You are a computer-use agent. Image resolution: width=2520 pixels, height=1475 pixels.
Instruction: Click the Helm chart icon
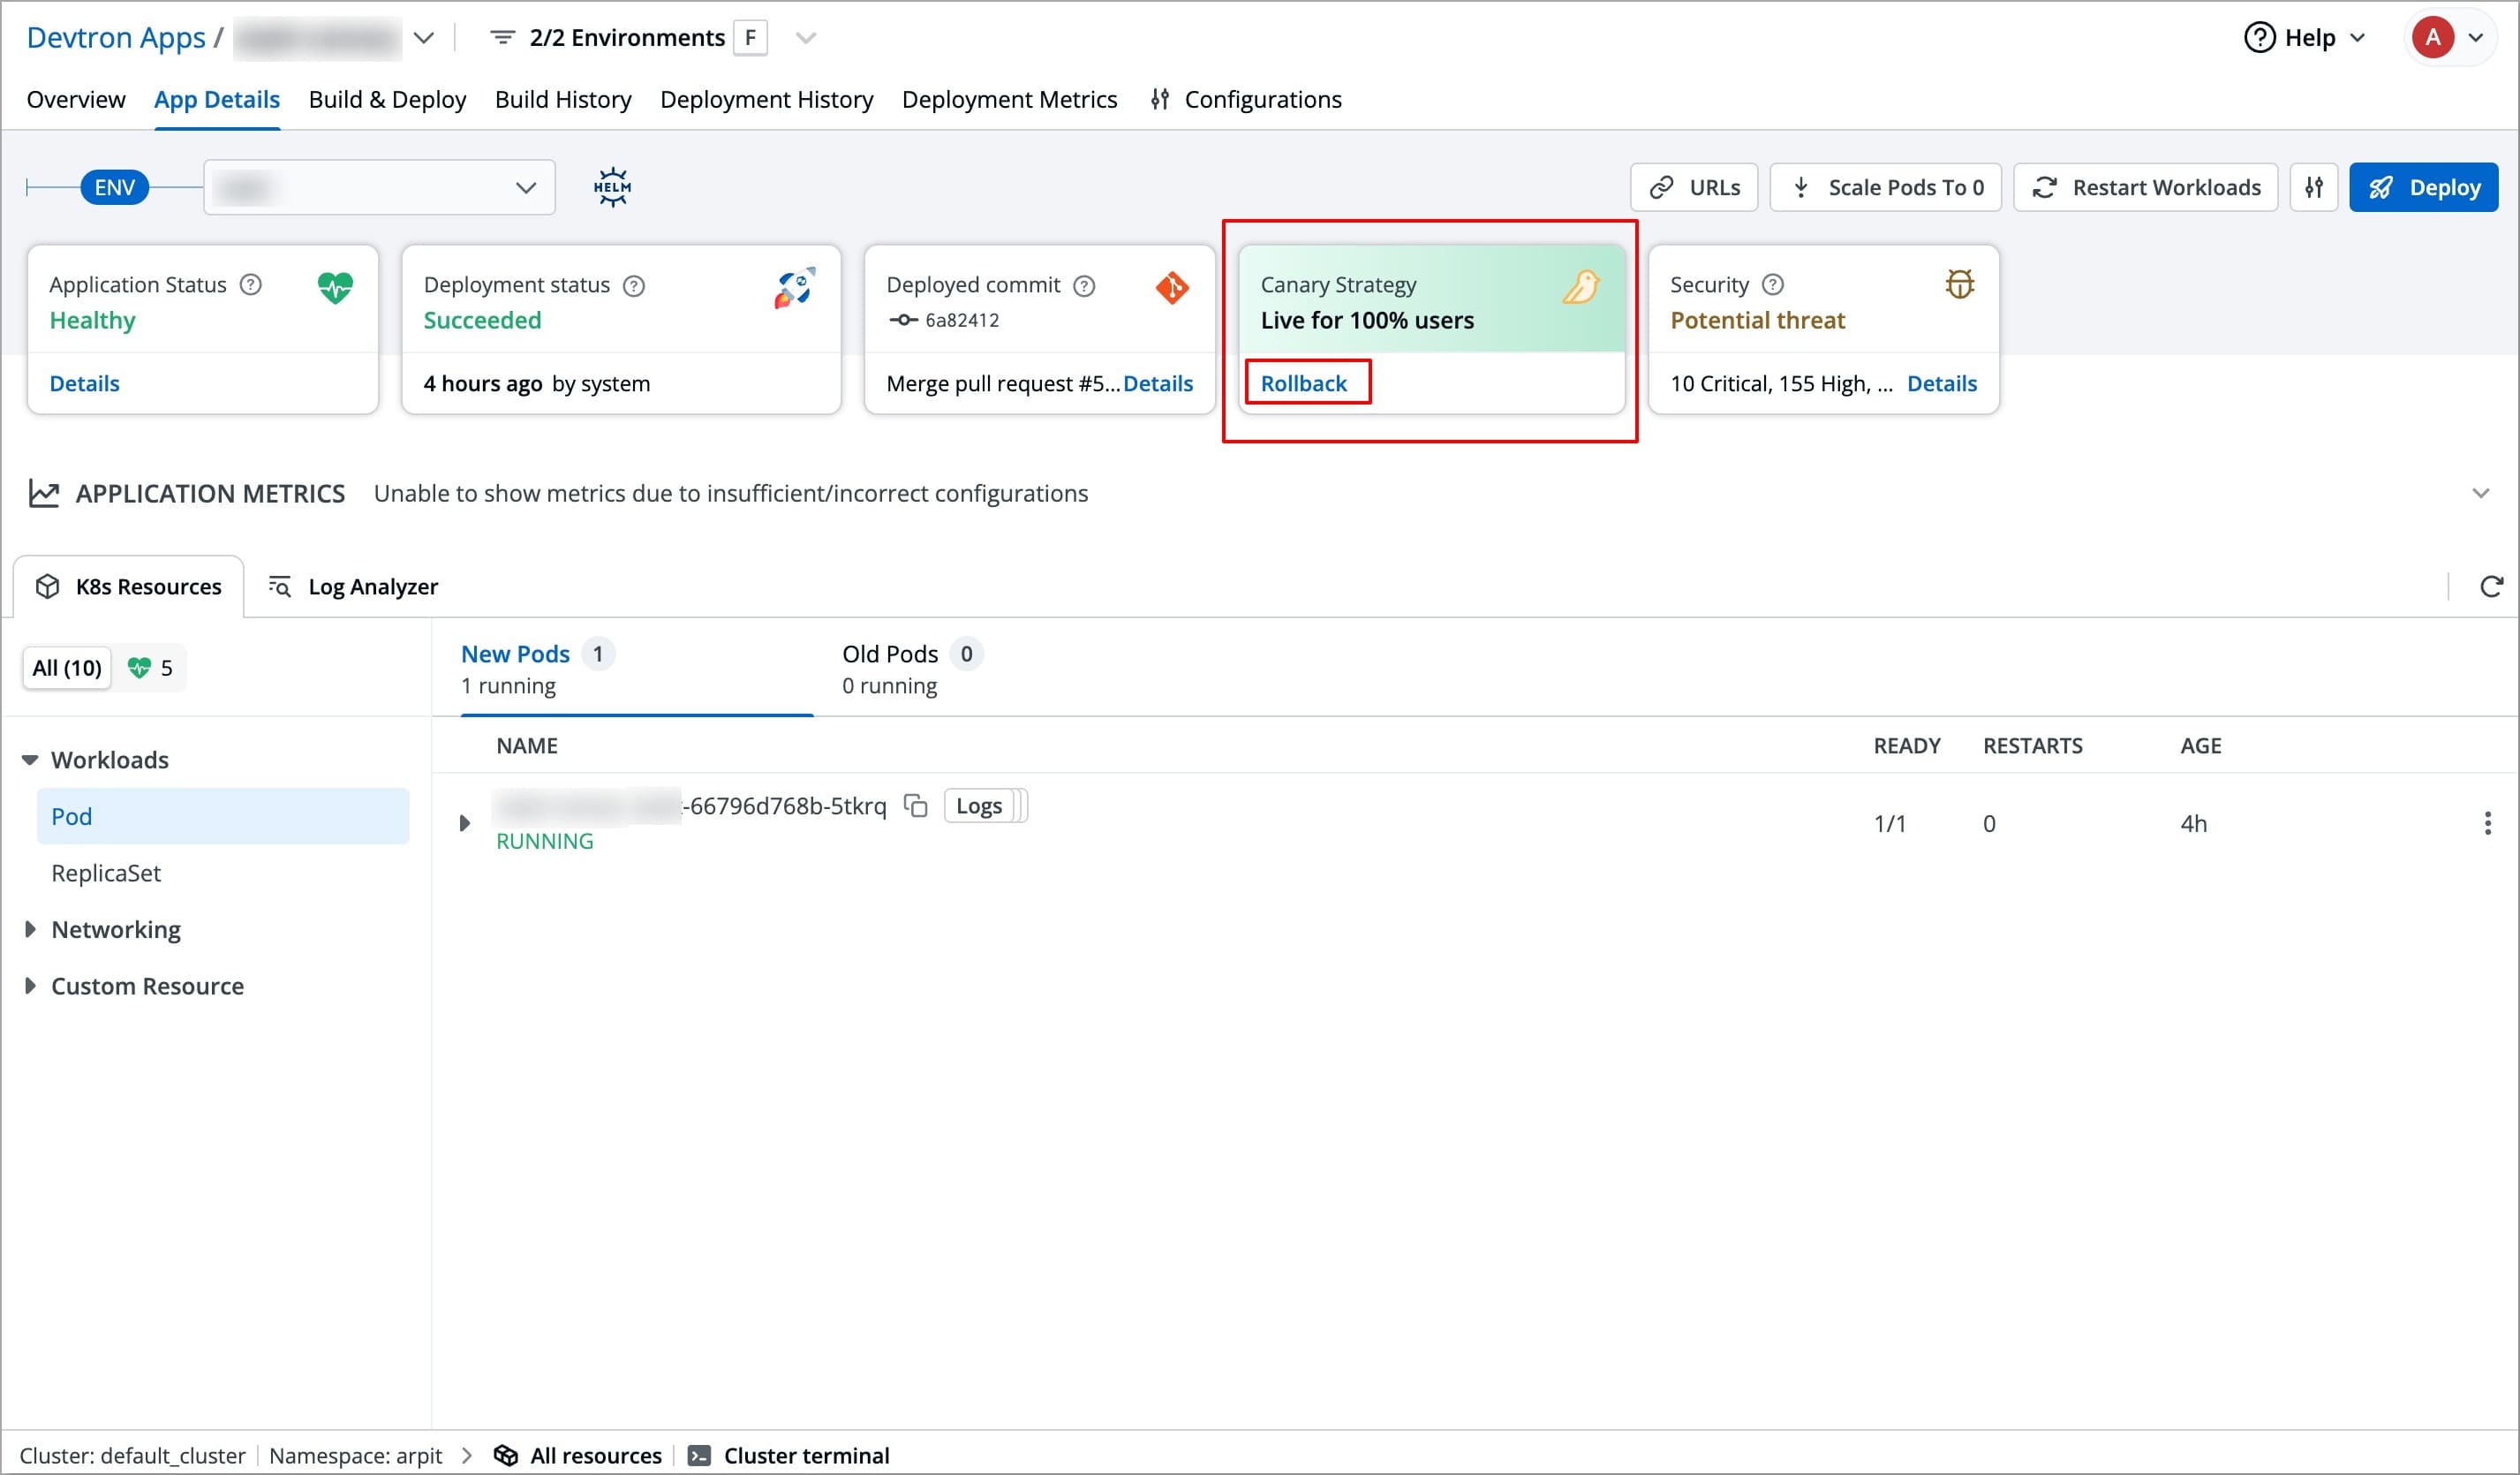610,186
